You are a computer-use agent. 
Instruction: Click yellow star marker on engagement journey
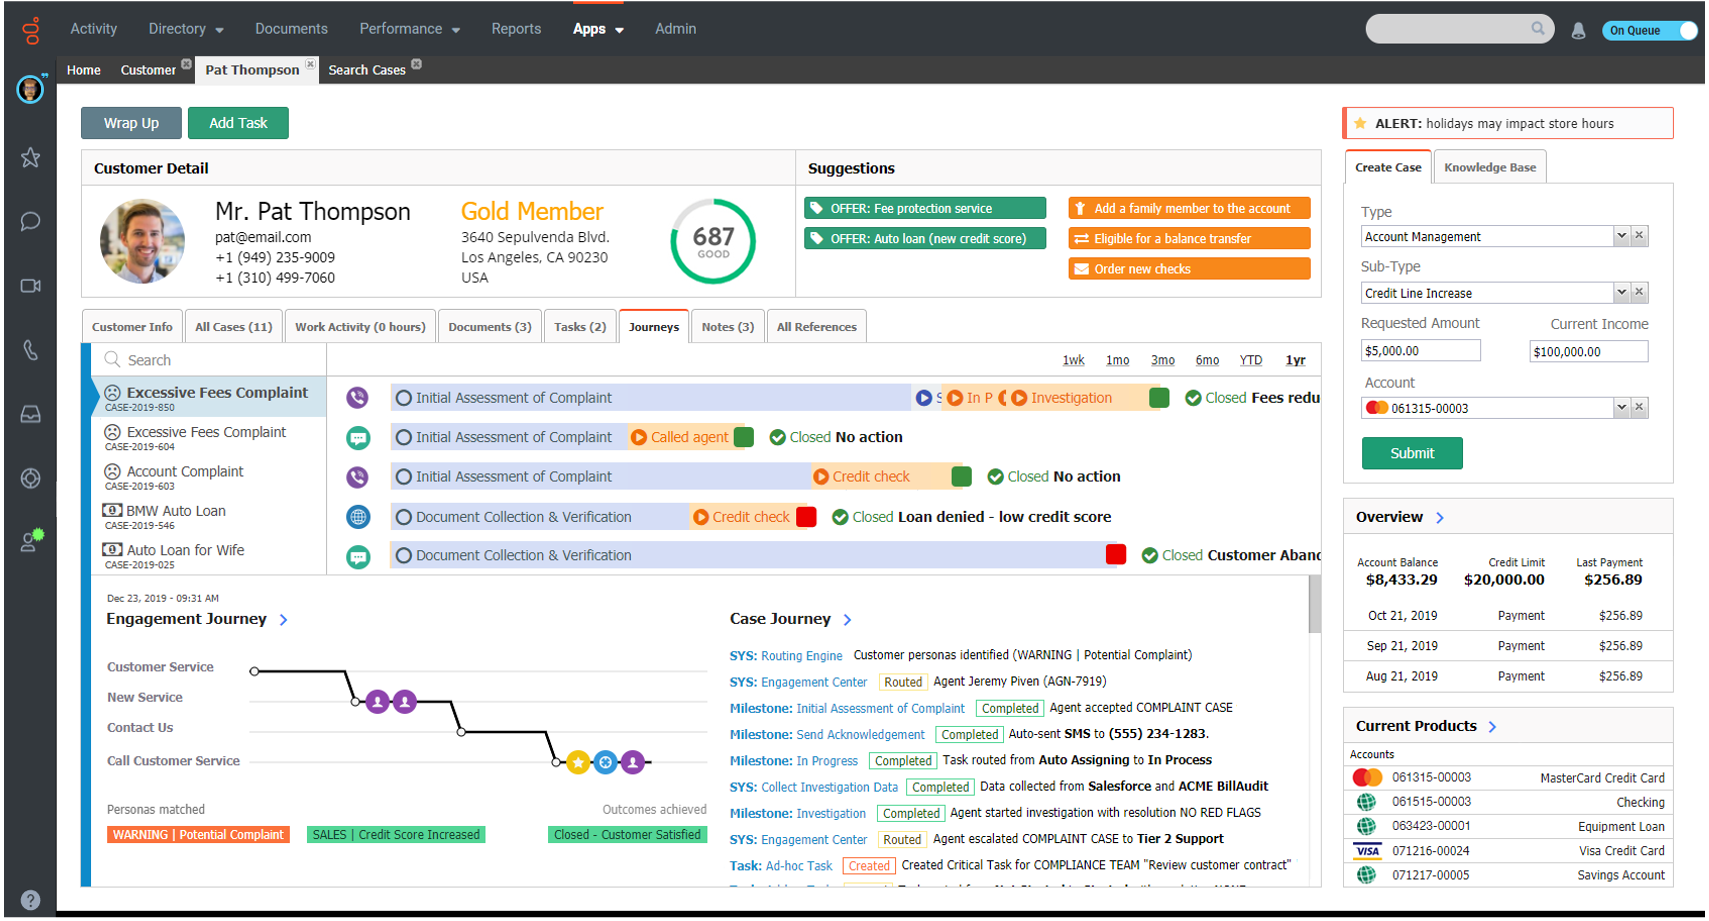(577, 763)
